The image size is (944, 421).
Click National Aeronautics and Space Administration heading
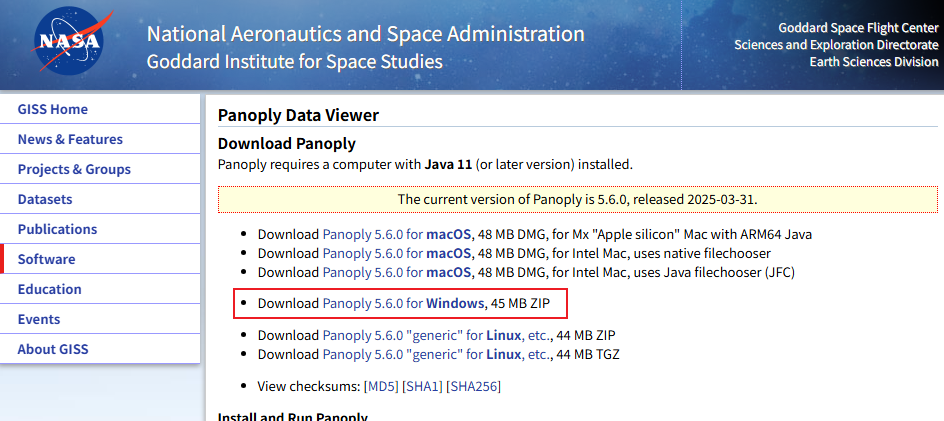365,34
